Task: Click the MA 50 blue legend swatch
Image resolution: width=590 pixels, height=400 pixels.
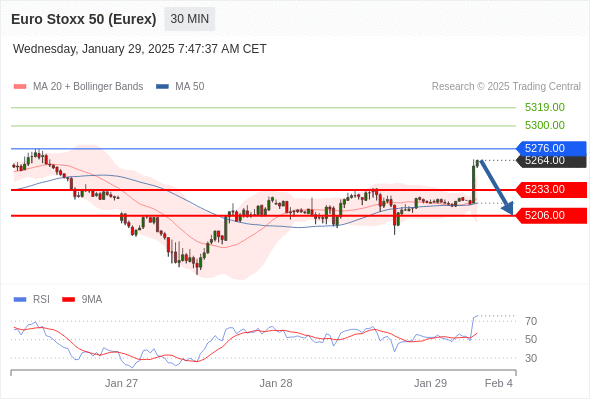Action: 162,87
